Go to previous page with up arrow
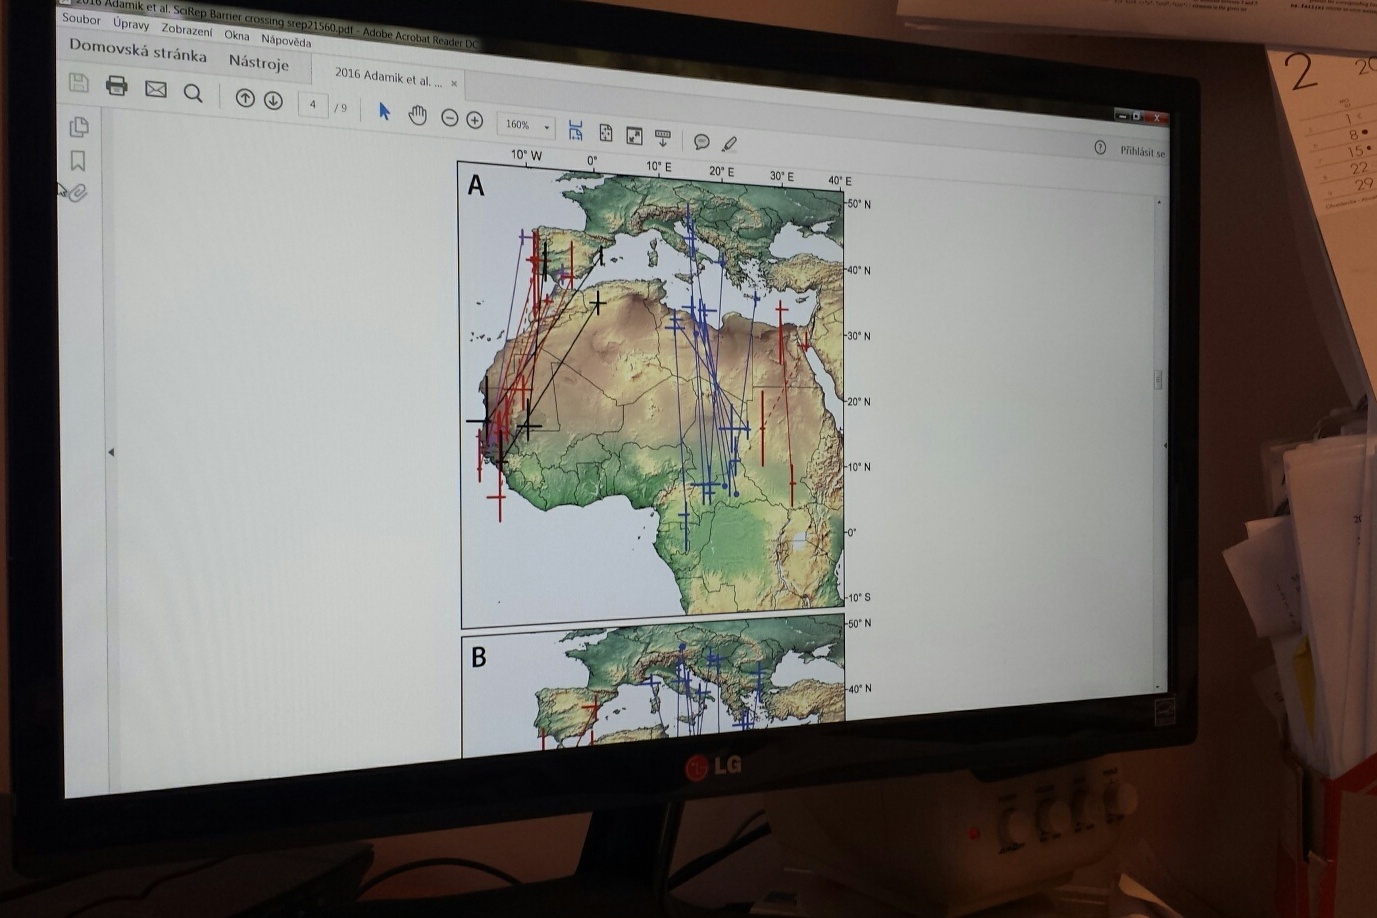 pos(245,98)
